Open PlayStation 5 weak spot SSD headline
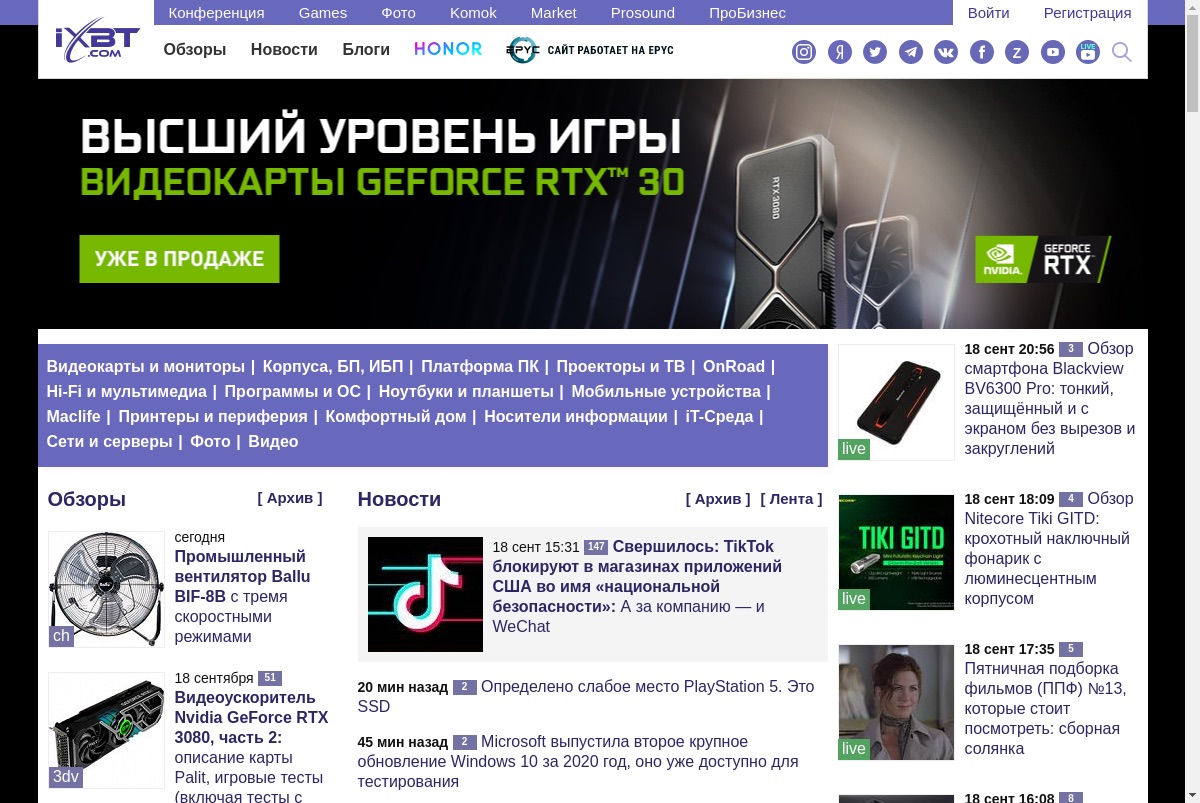This screenshot has width=1200, height=803. [586, 697]
